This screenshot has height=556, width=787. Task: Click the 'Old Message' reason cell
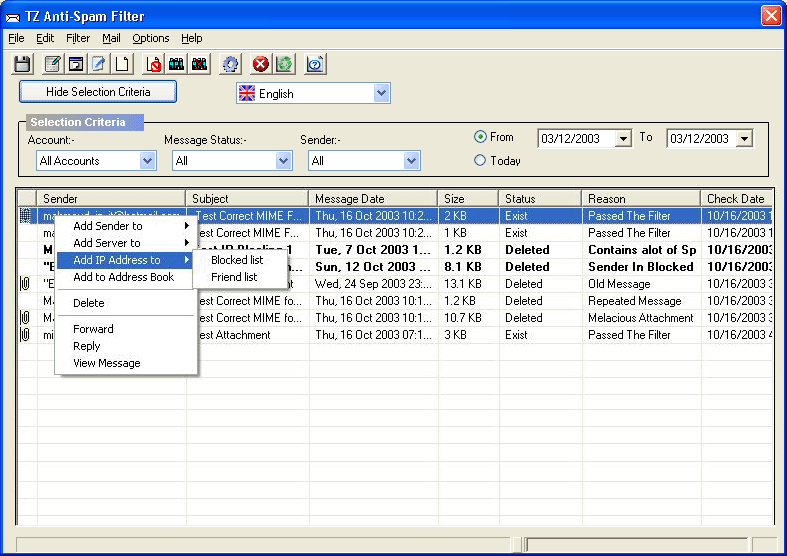pyautogui.click(x=641, y=284)
